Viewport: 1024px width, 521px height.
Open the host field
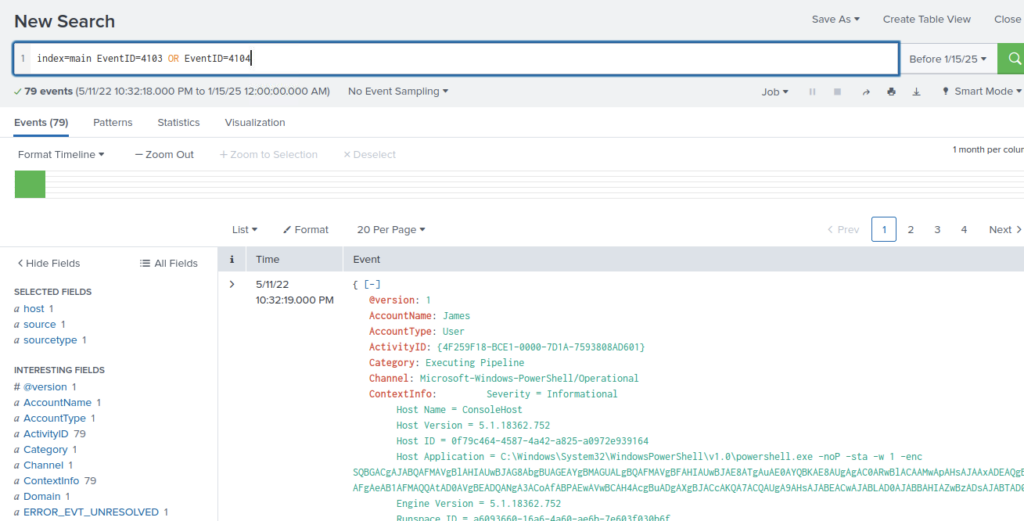34,309
